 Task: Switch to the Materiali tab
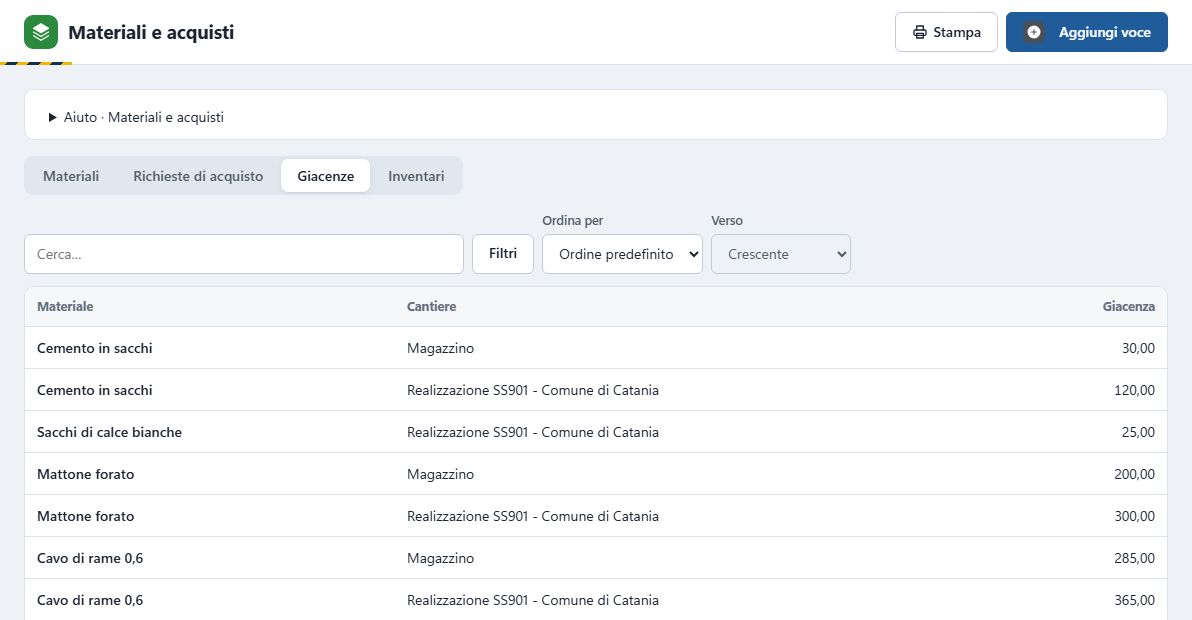pyautogui.click(x=71, y=176)
